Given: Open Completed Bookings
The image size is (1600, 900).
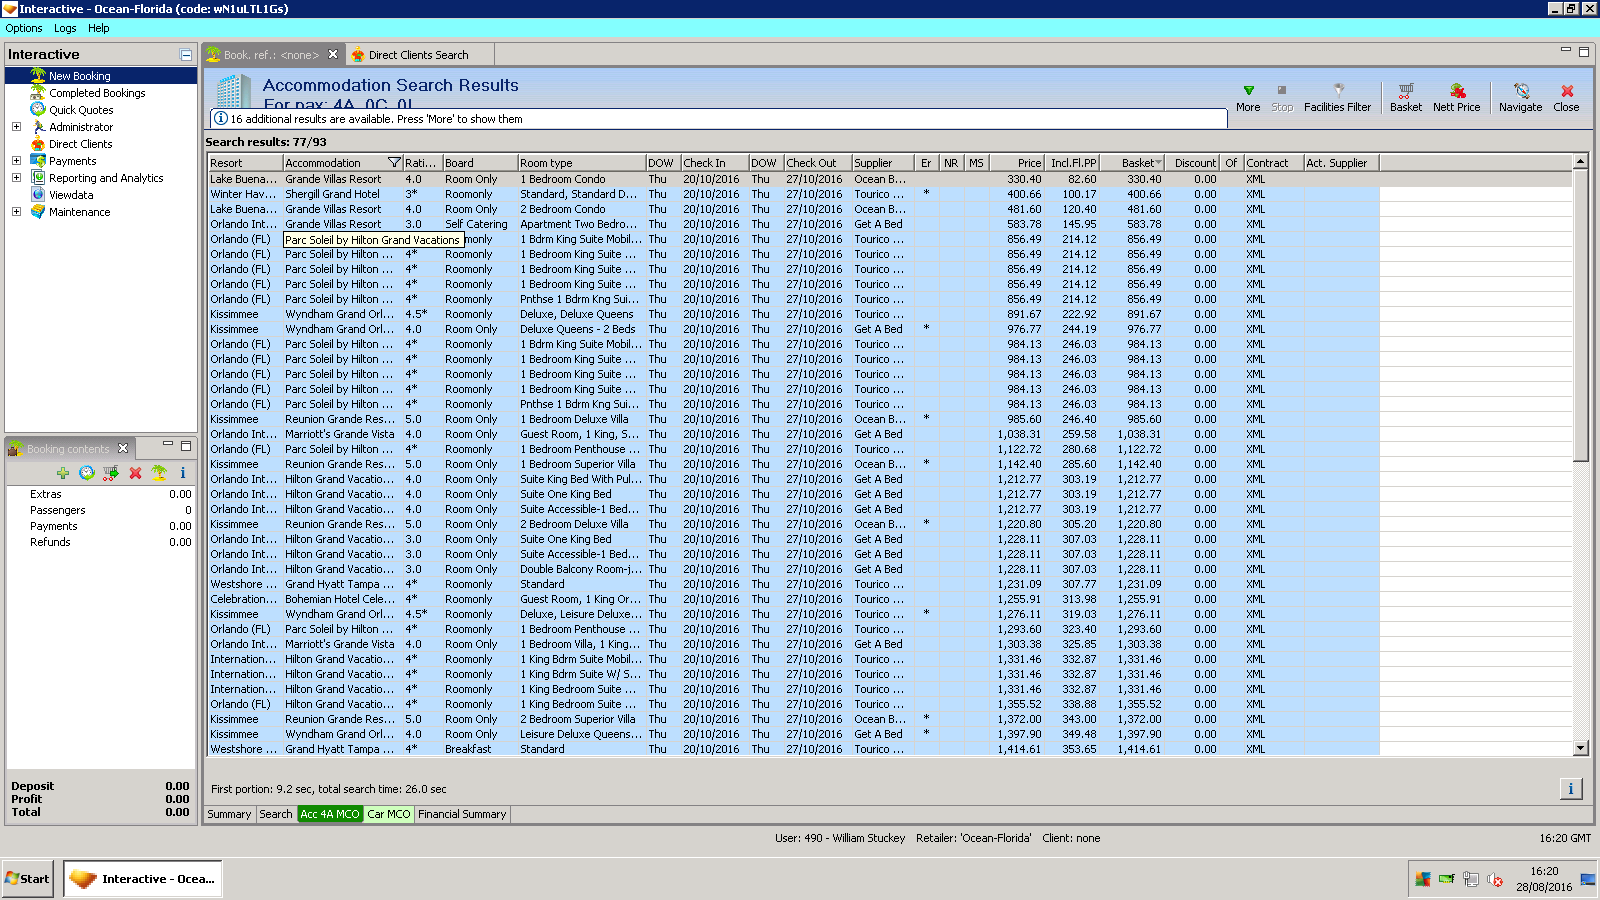Looking at the screenshot, I should click(97, 93).
